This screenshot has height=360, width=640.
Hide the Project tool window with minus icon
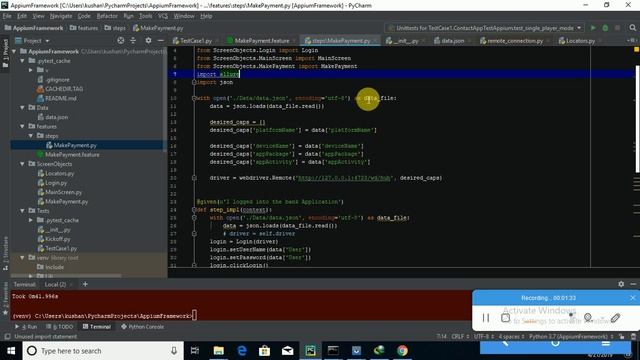[160, 40]
